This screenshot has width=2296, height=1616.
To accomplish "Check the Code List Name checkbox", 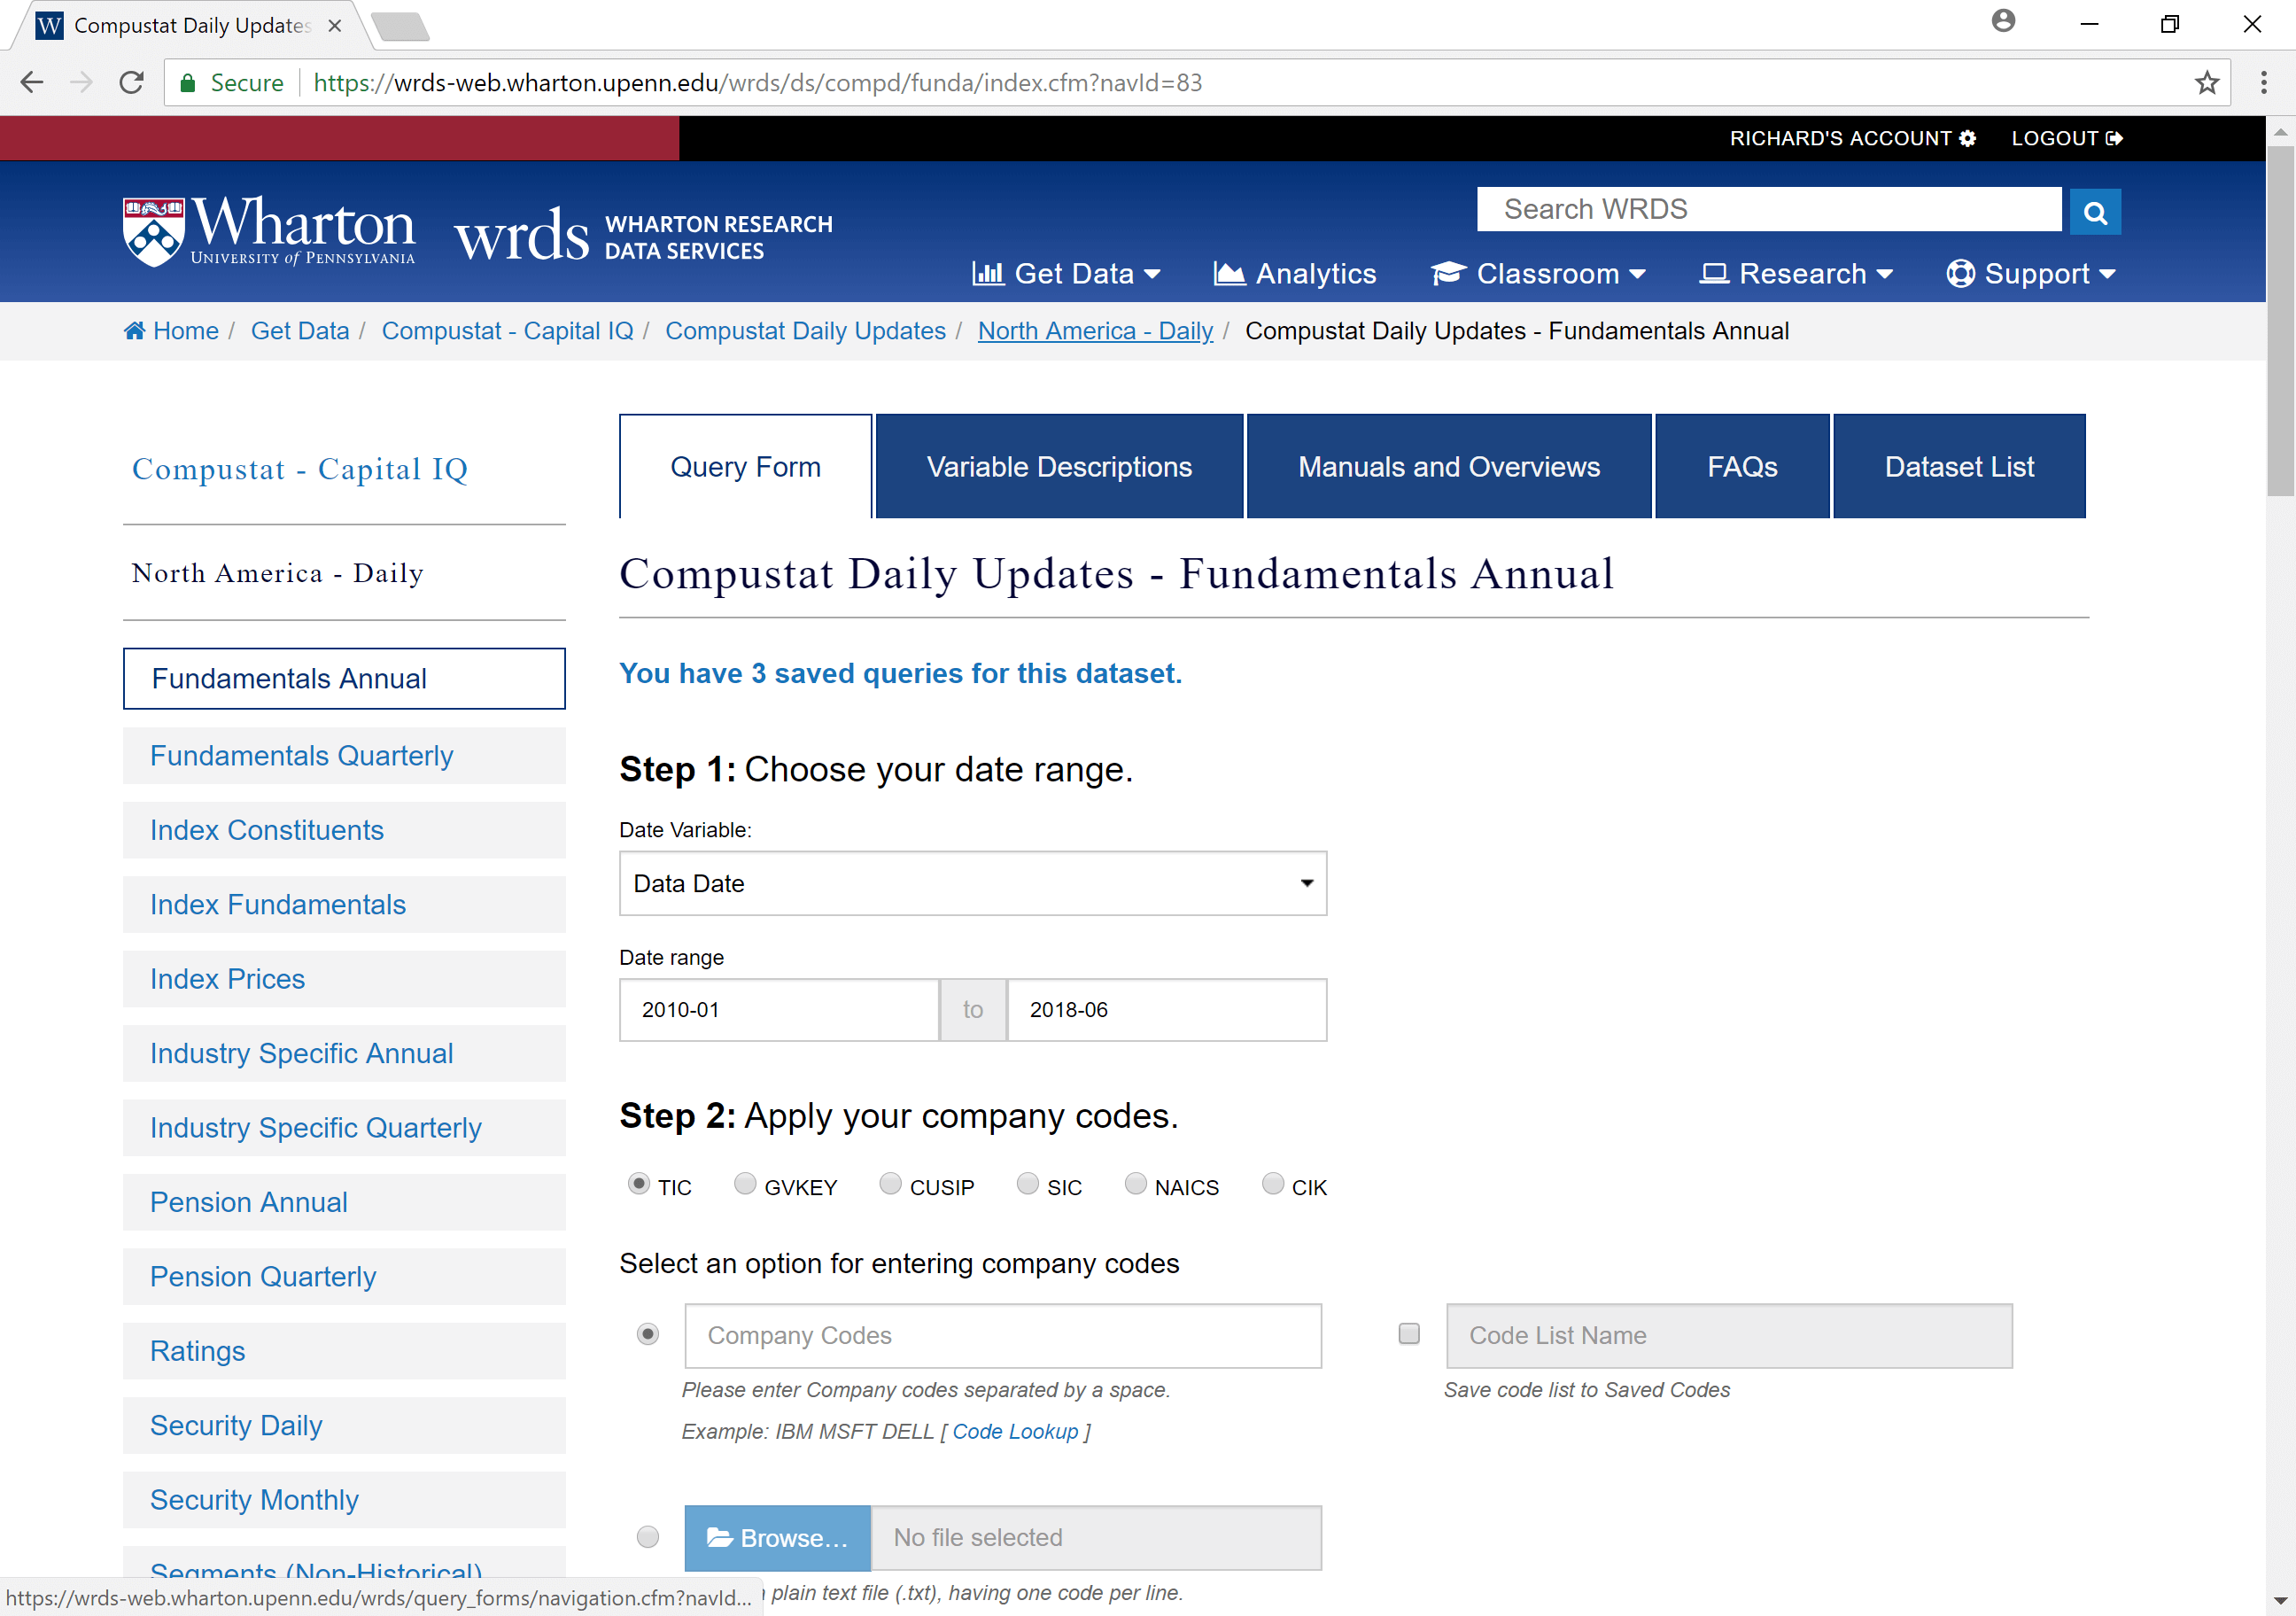I will (x=1409, y=1333).
